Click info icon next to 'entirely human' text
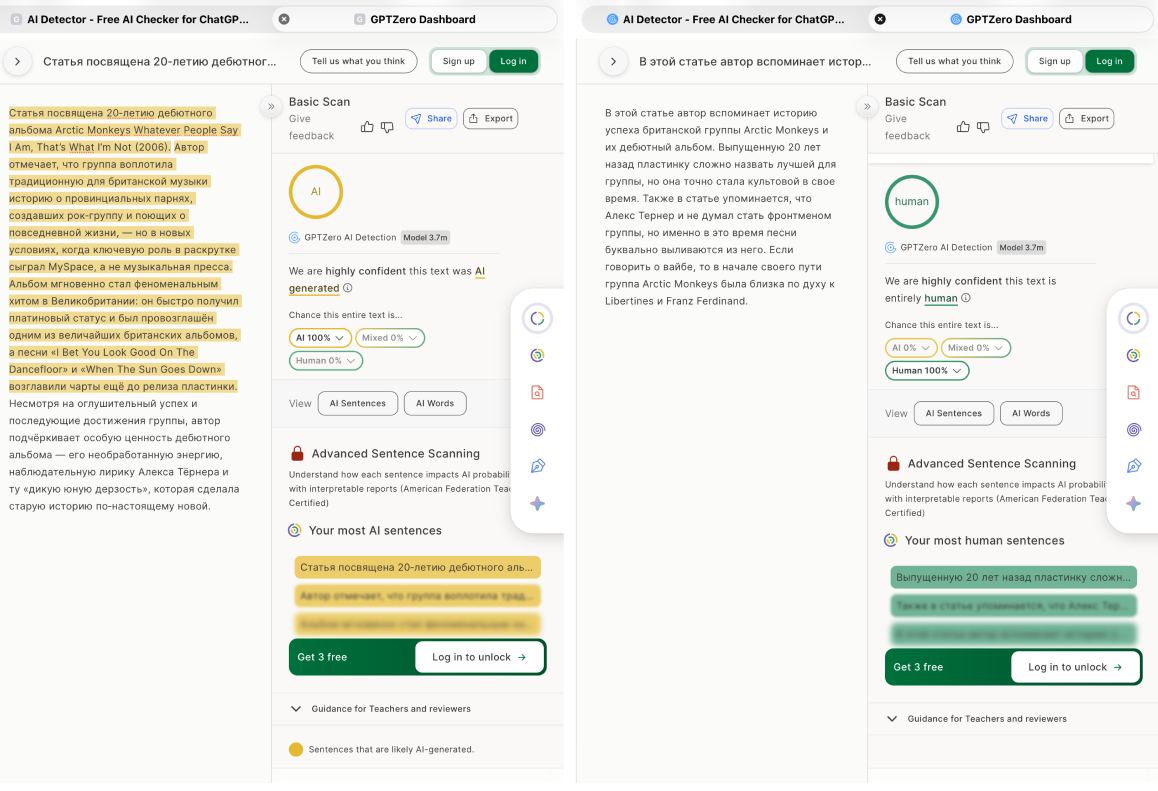This screenshot has height=791, width=1158. pos(966,298)
